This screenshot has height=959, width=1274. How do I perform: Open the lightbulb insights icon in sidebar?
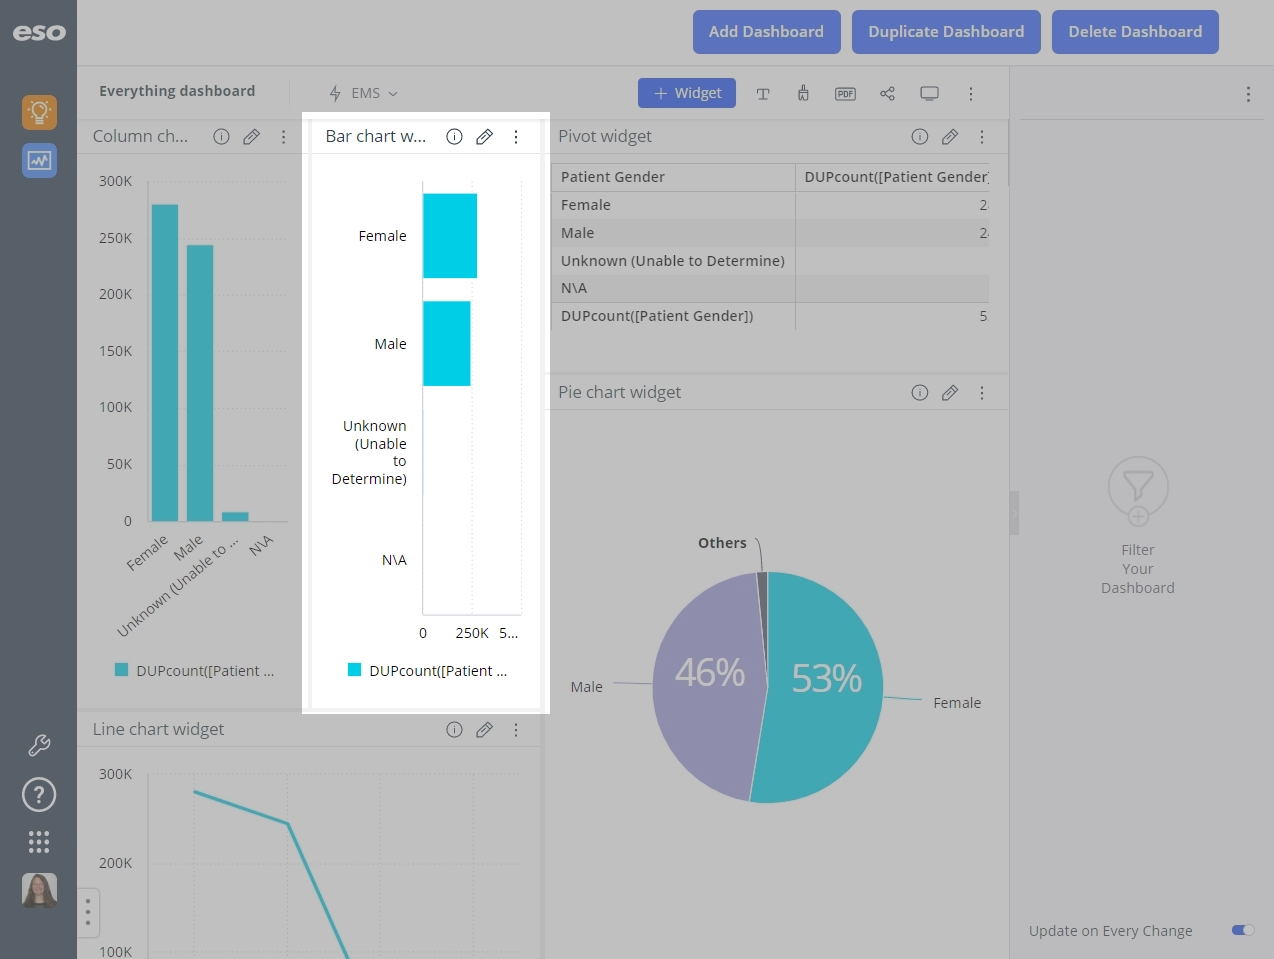[39, 112]
